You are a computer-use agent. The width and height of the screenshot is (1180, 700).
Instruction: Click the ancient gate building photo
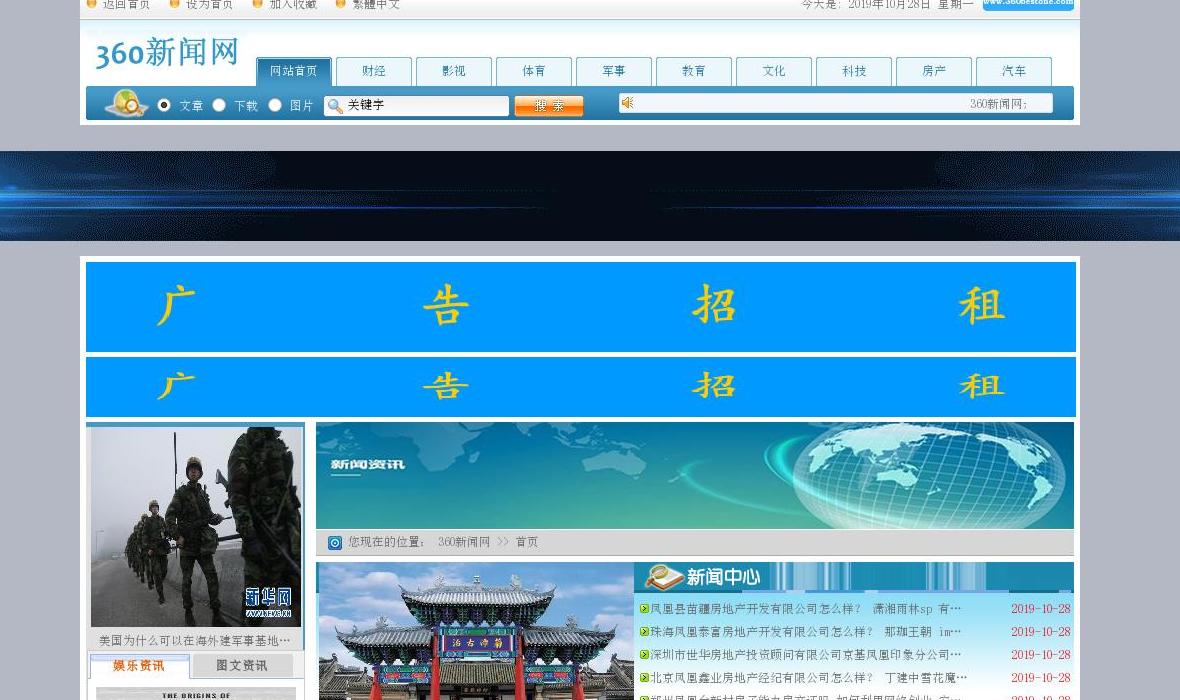476,632
